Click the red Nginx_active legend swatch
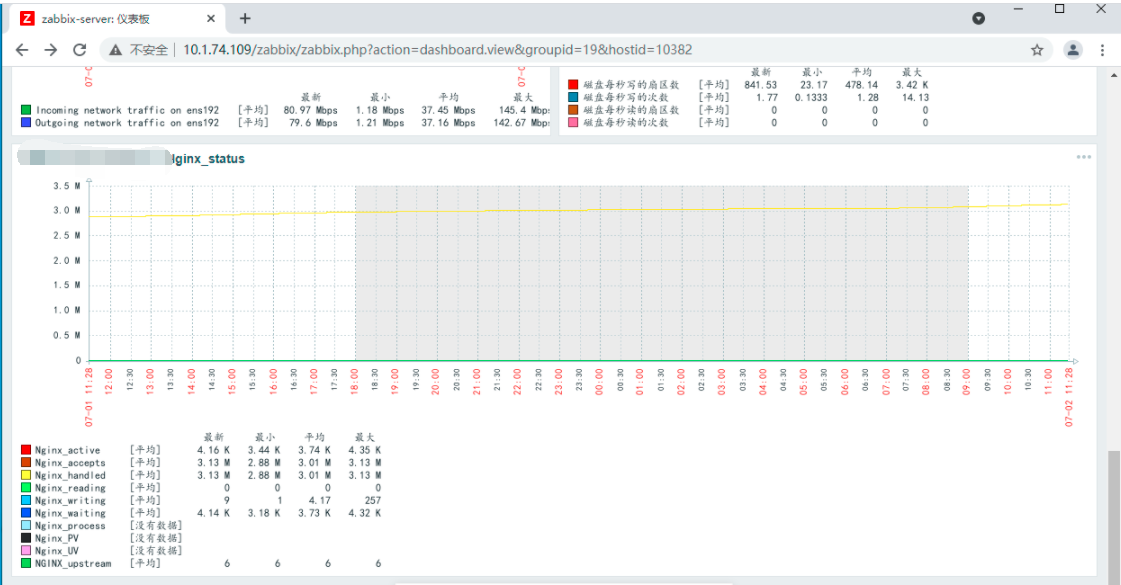The image size is (1121, 585). pos(26,450)
